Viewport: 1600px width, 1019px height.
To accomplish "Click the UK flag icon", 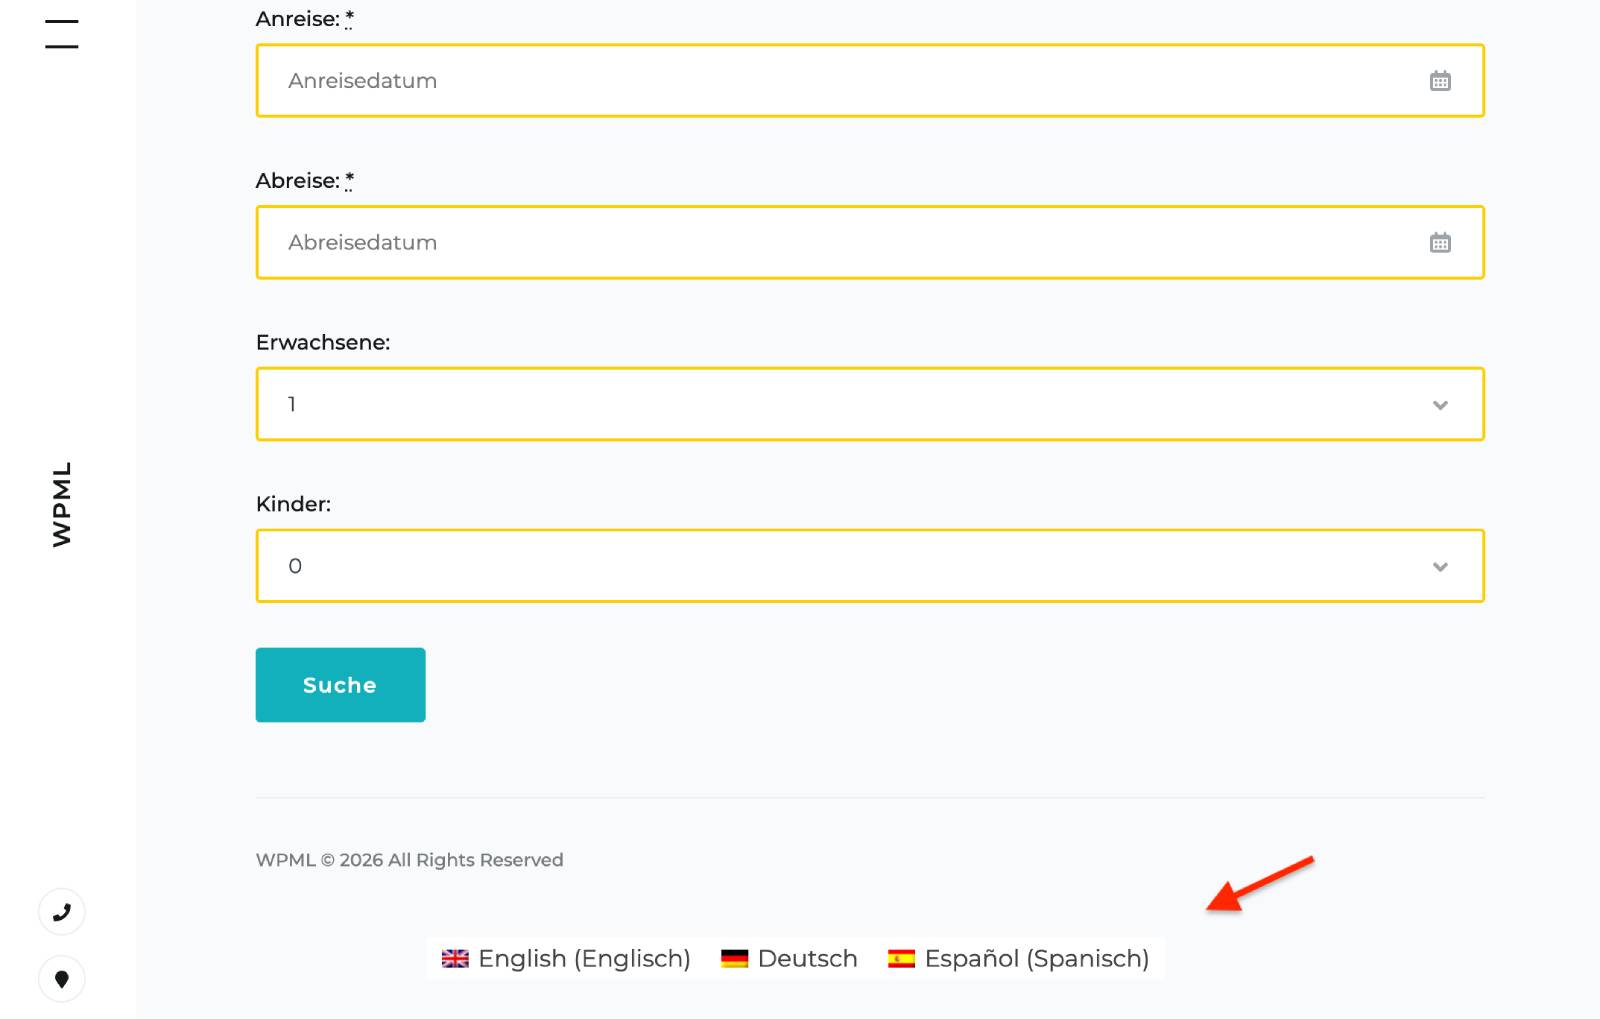I will (x=455, y=959).
